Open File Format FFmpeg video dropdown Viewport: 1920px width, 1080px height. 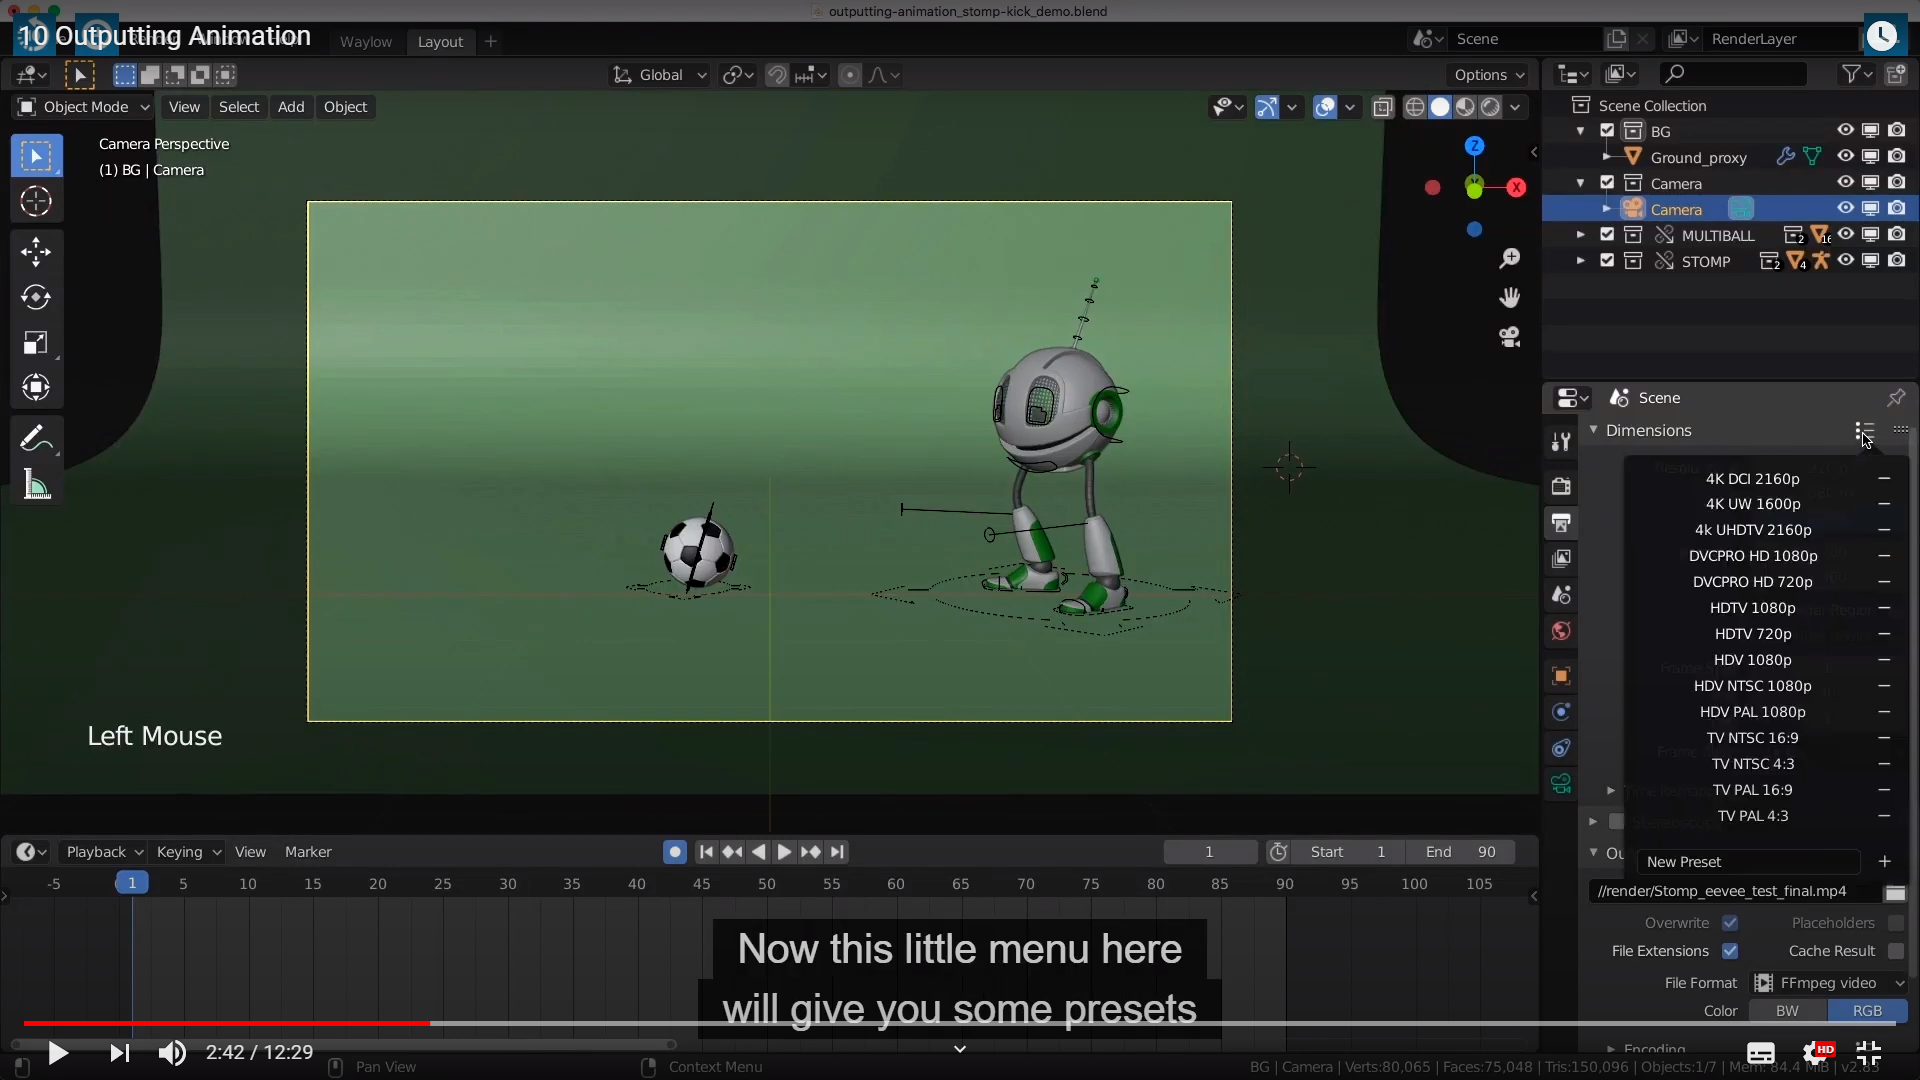(x=1830, y=983)
